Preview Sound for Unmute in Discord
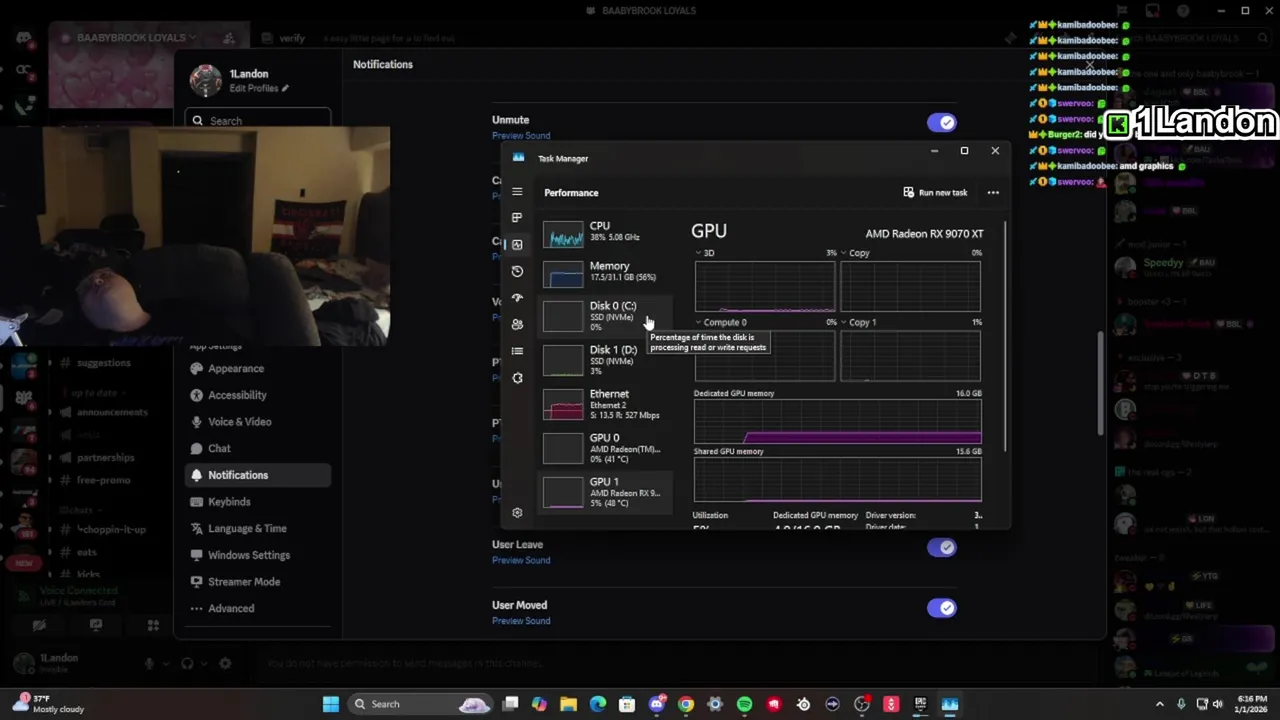This screenshot has width=1280, height=720. [x=521, y=136]
